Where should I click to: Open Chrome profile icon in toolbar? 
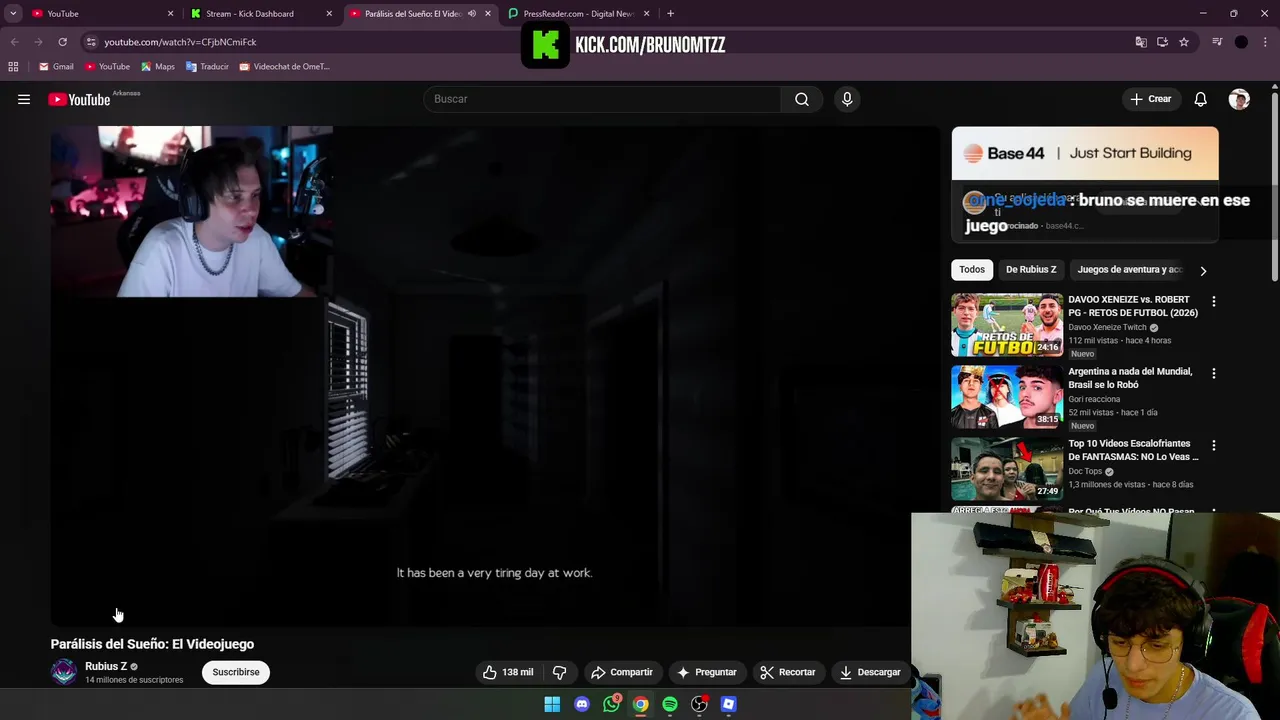click(1241, 42)
